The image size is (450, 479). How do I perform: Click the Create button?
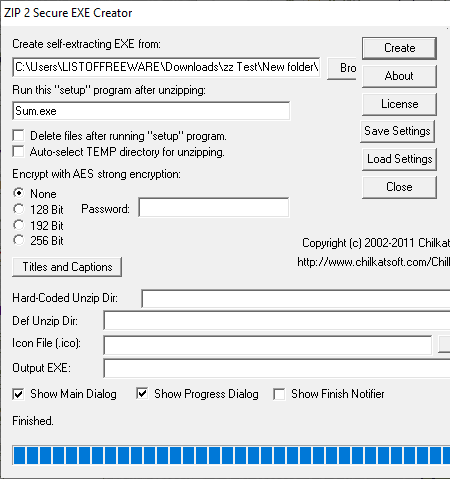pyautogui.click(x=399, y=48)
